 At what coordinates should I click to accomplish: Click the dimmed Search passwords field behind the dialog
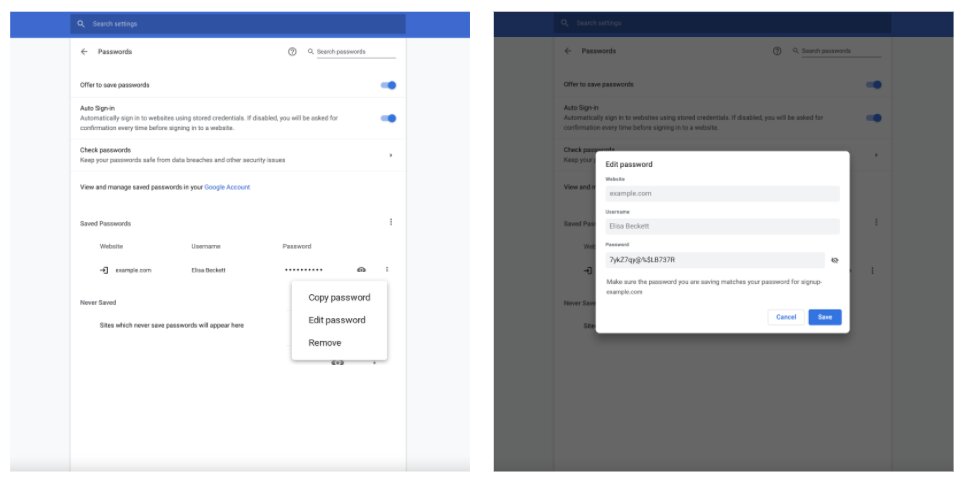point(841,52)
